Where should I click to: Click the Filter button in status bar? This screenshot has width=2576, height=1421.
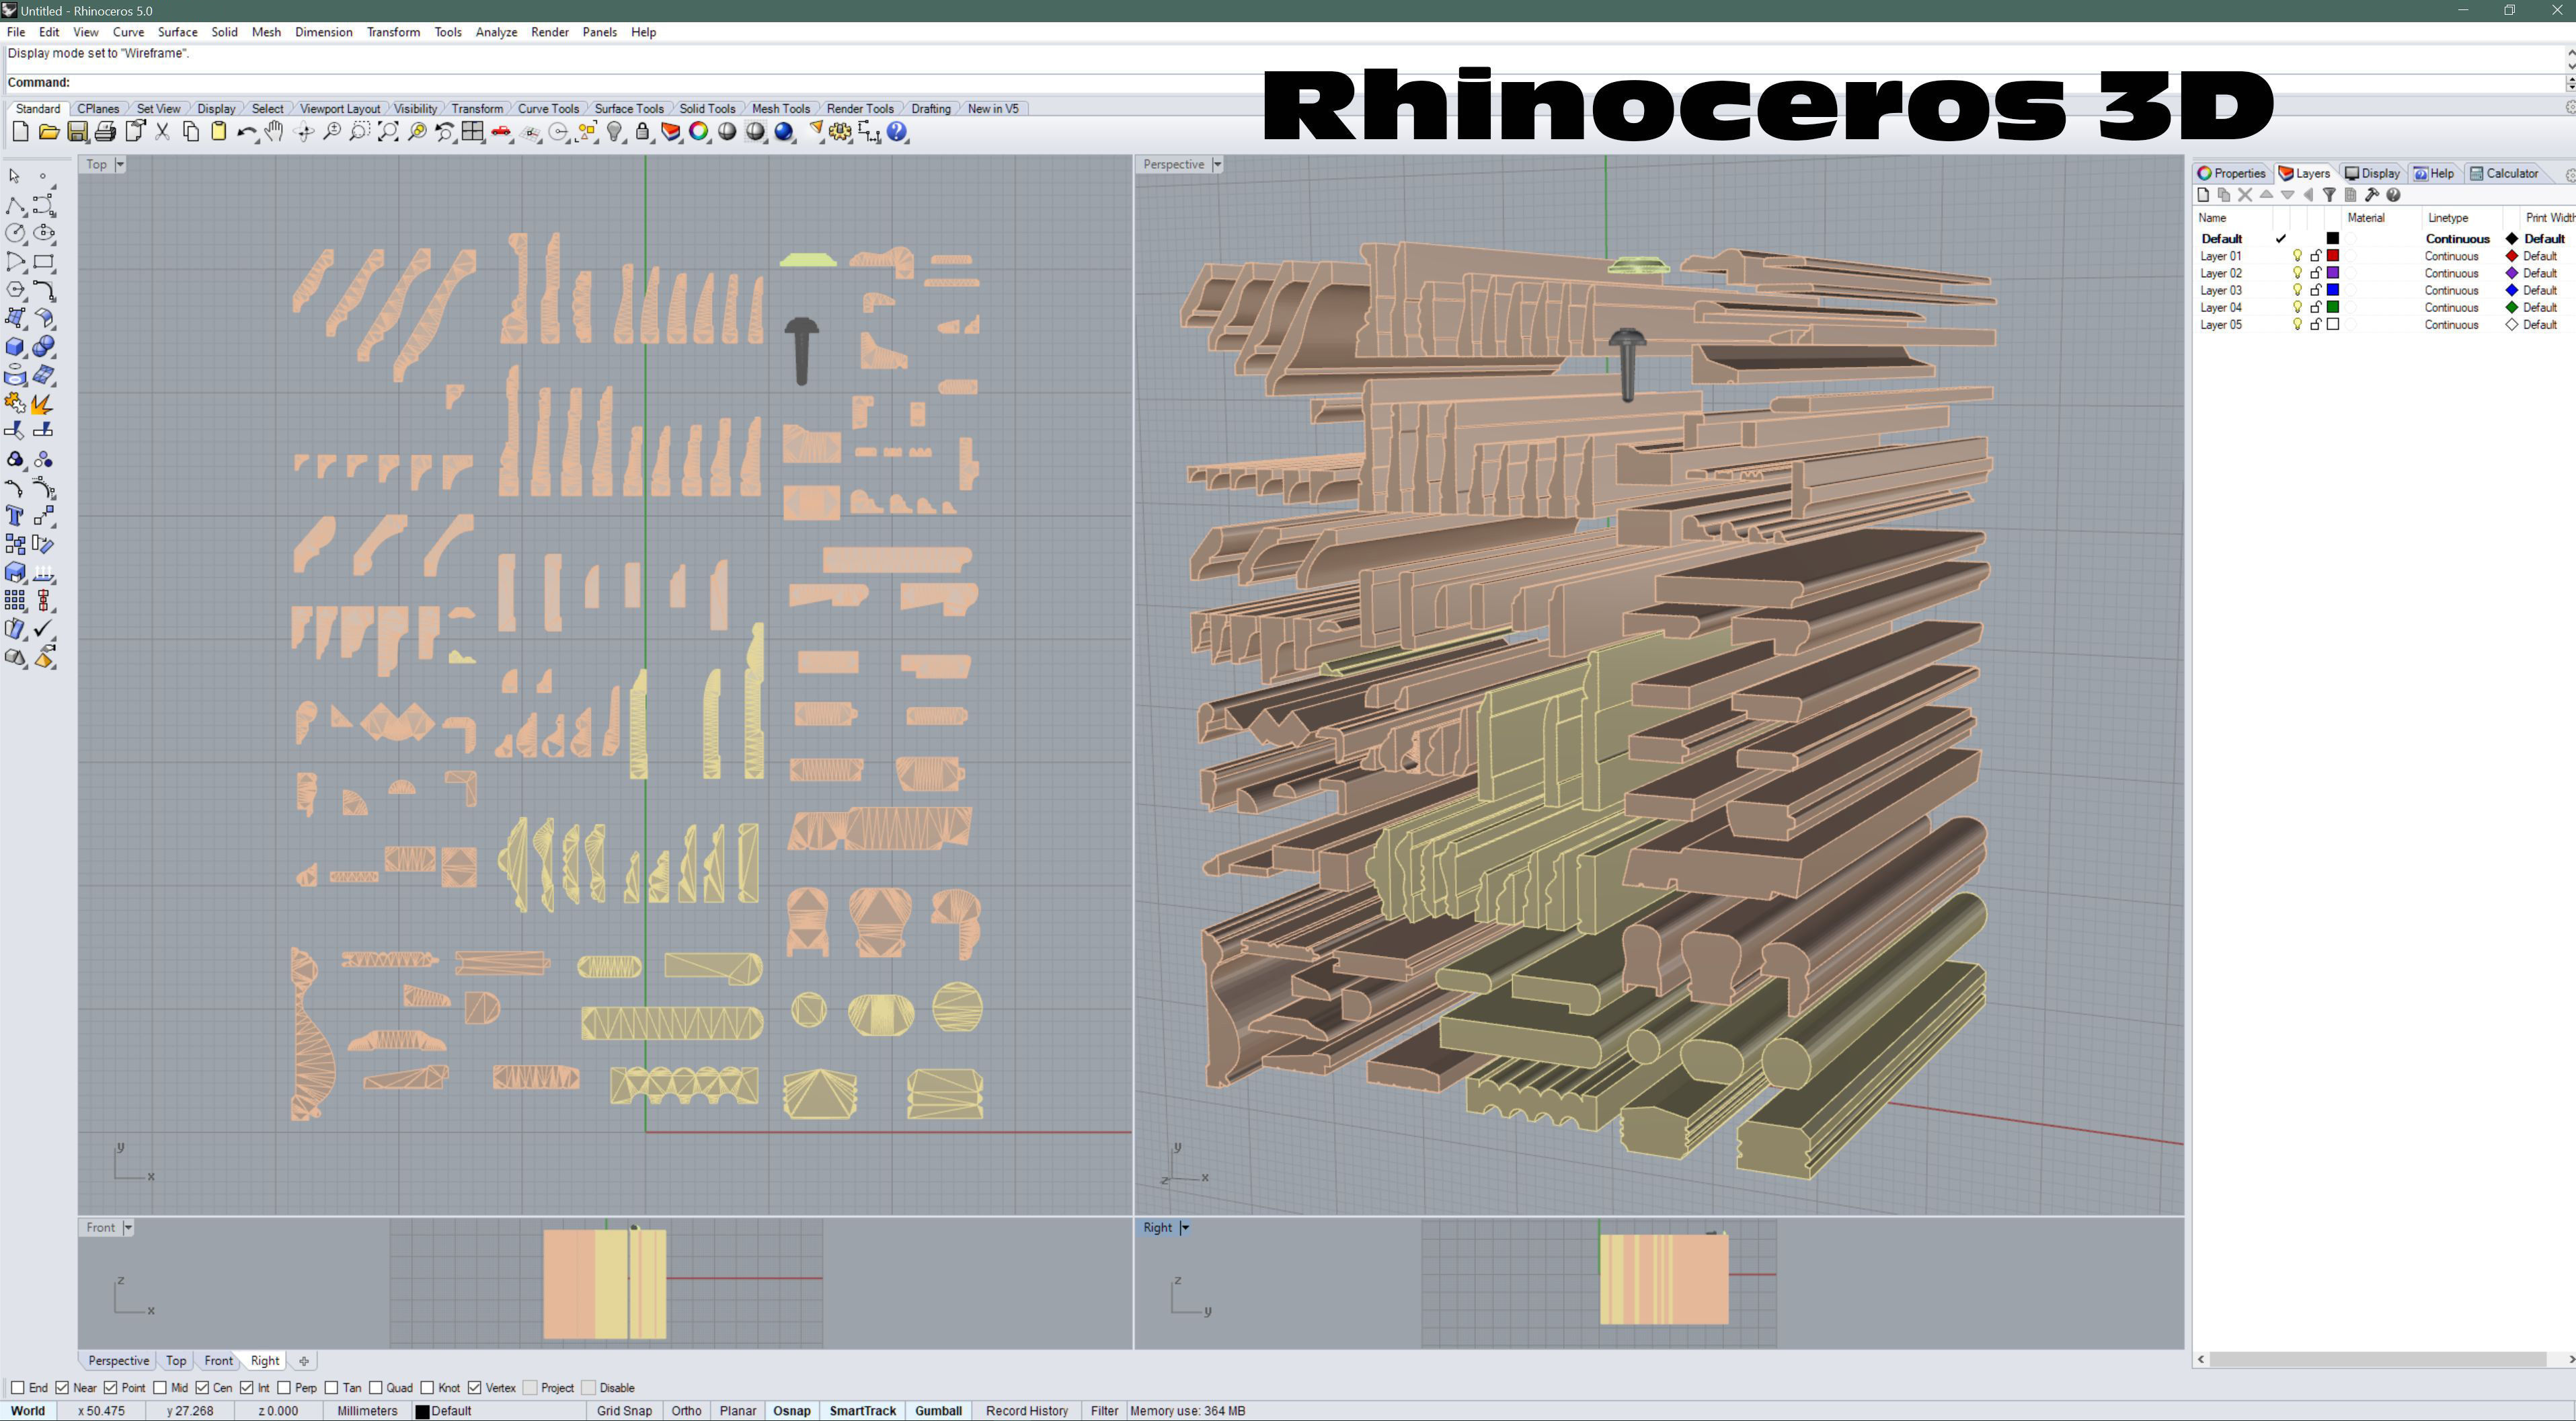tap(1104, 1411)
